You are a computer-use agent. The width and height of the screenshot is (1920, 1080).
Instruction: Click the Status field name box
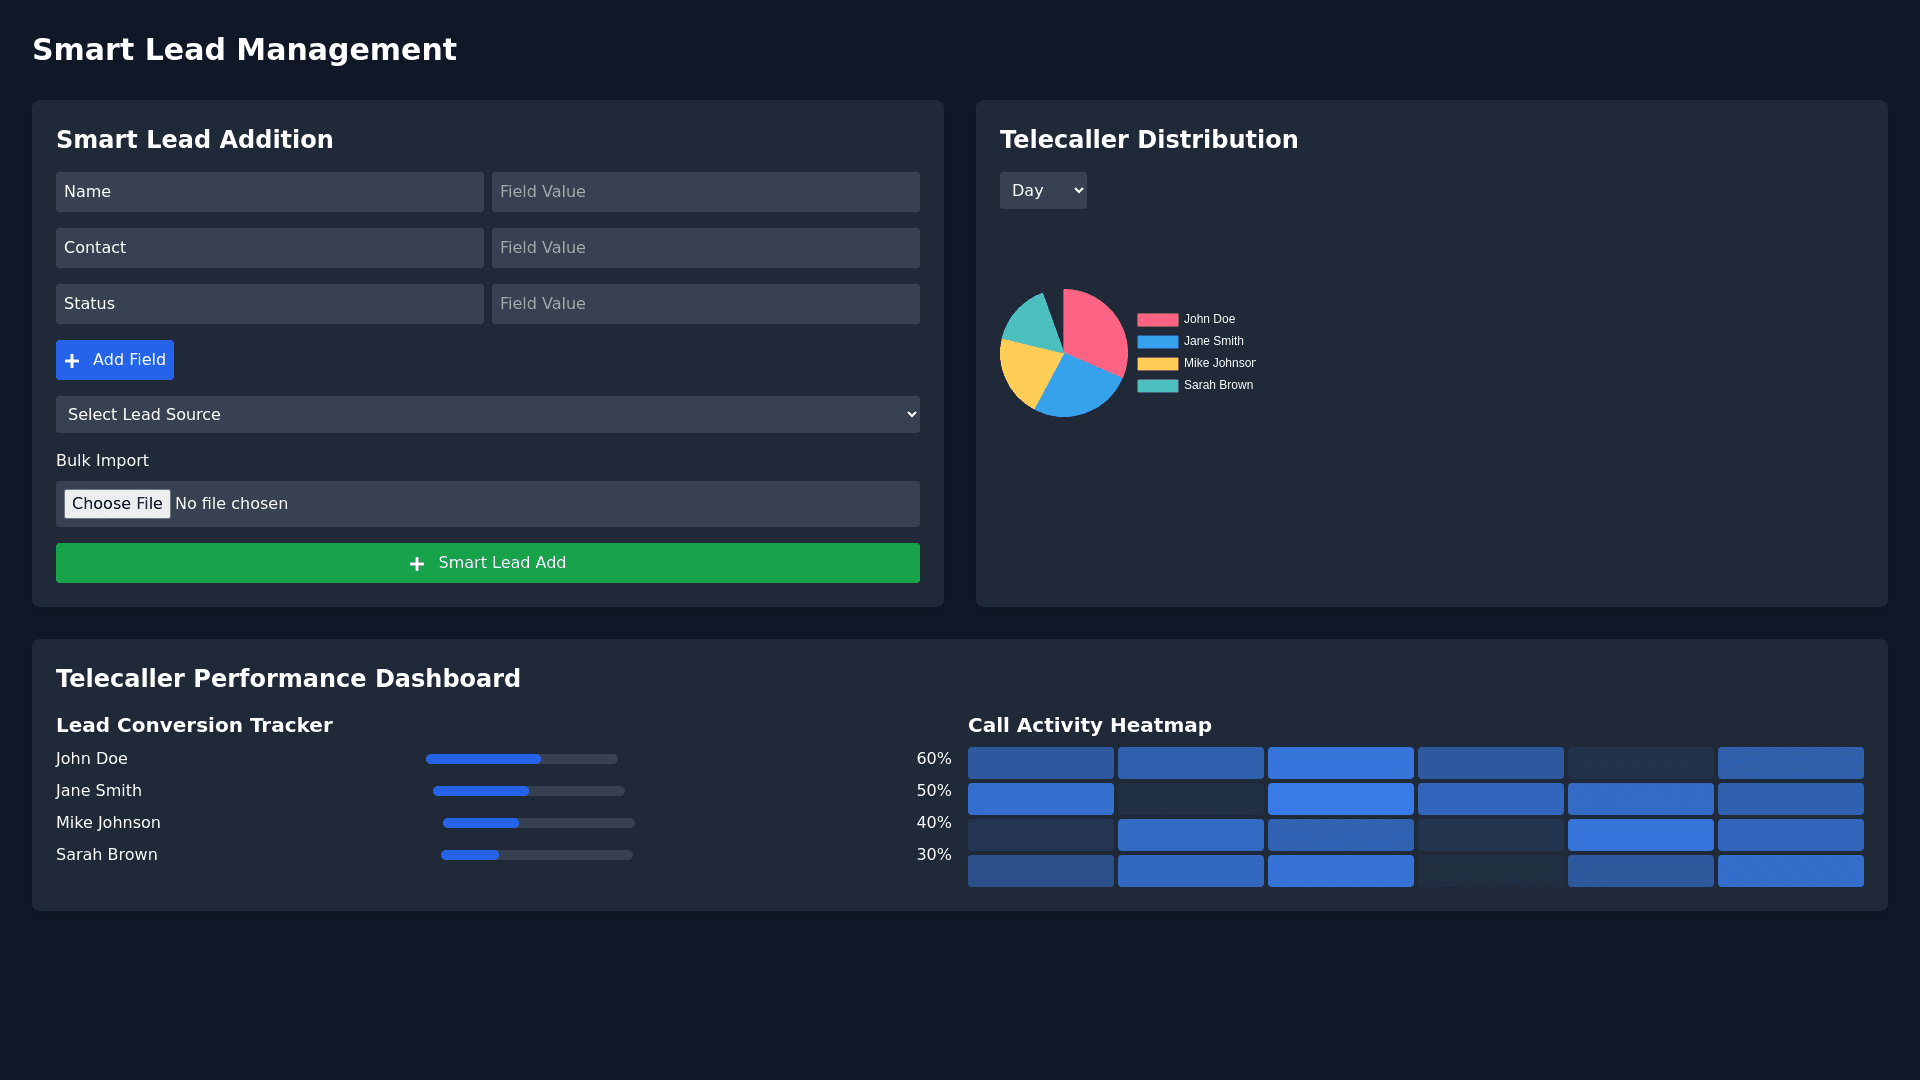coord(269,304)
